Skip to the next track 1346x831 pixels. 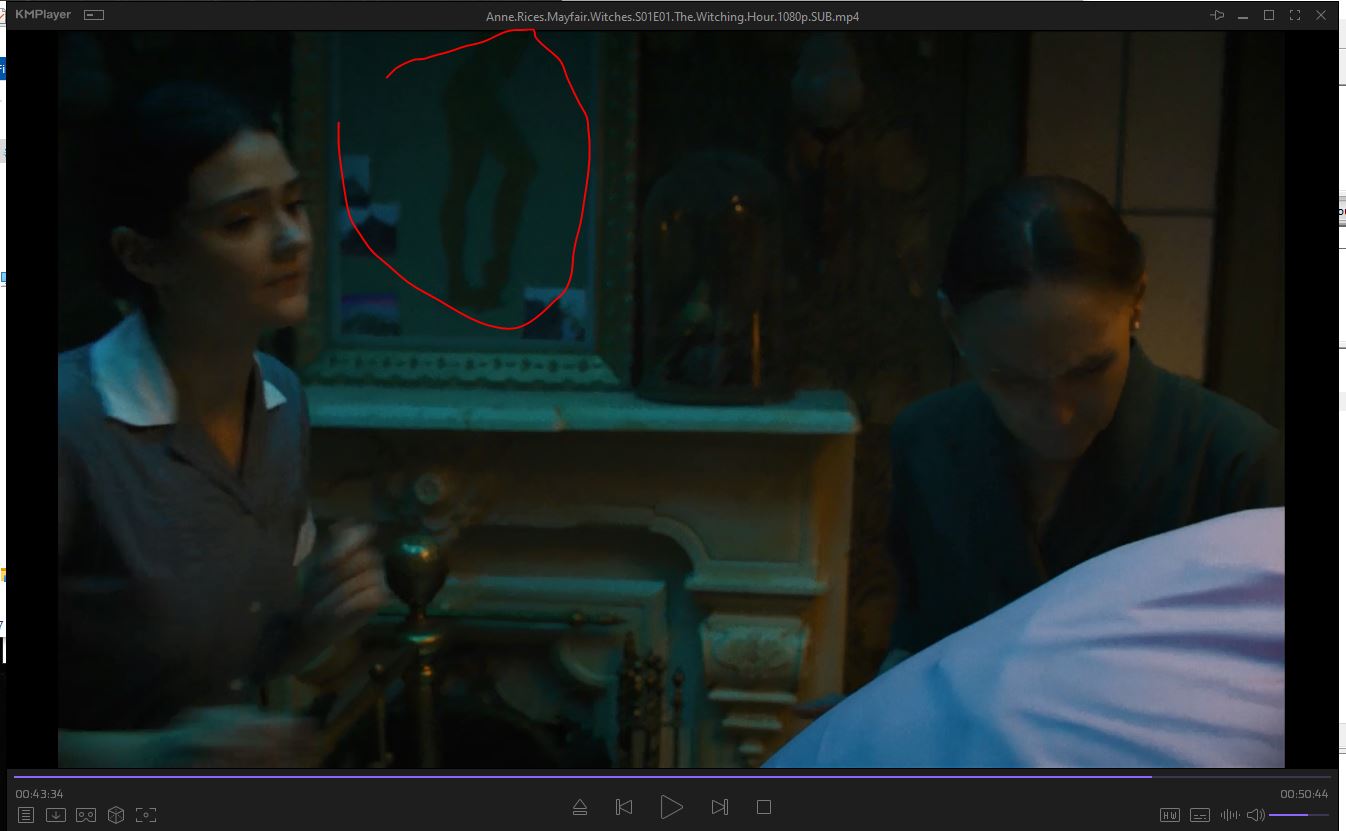click(719, 807)
